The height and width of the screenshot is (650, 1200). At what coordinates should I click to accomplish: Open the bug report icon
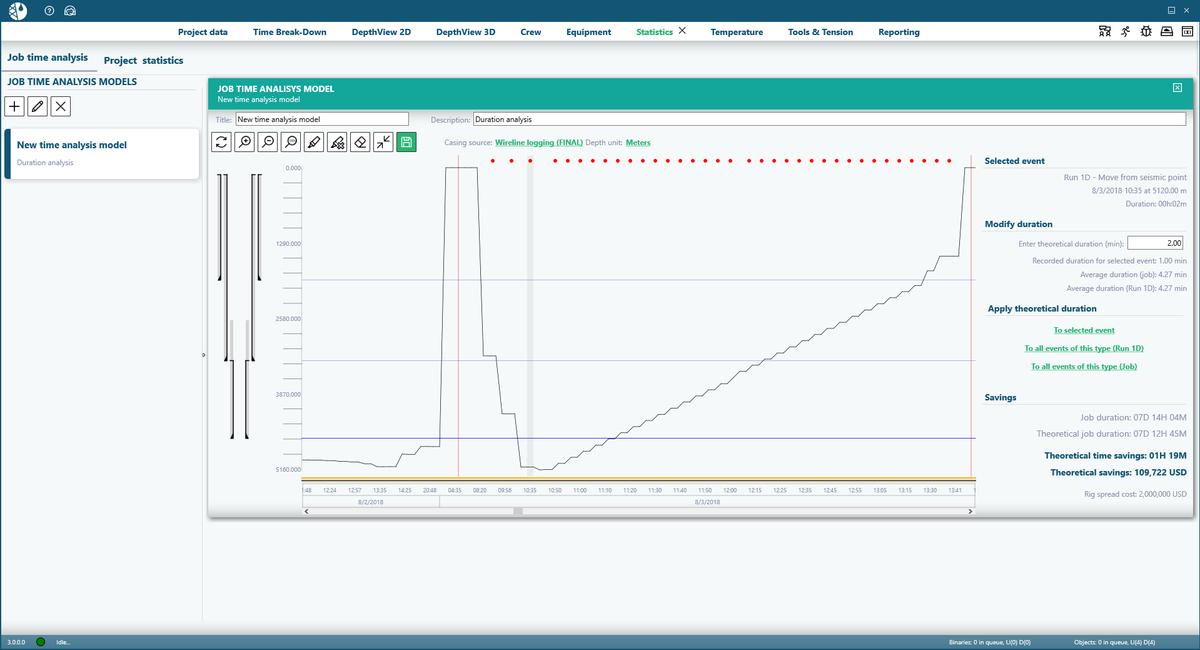1145,32
